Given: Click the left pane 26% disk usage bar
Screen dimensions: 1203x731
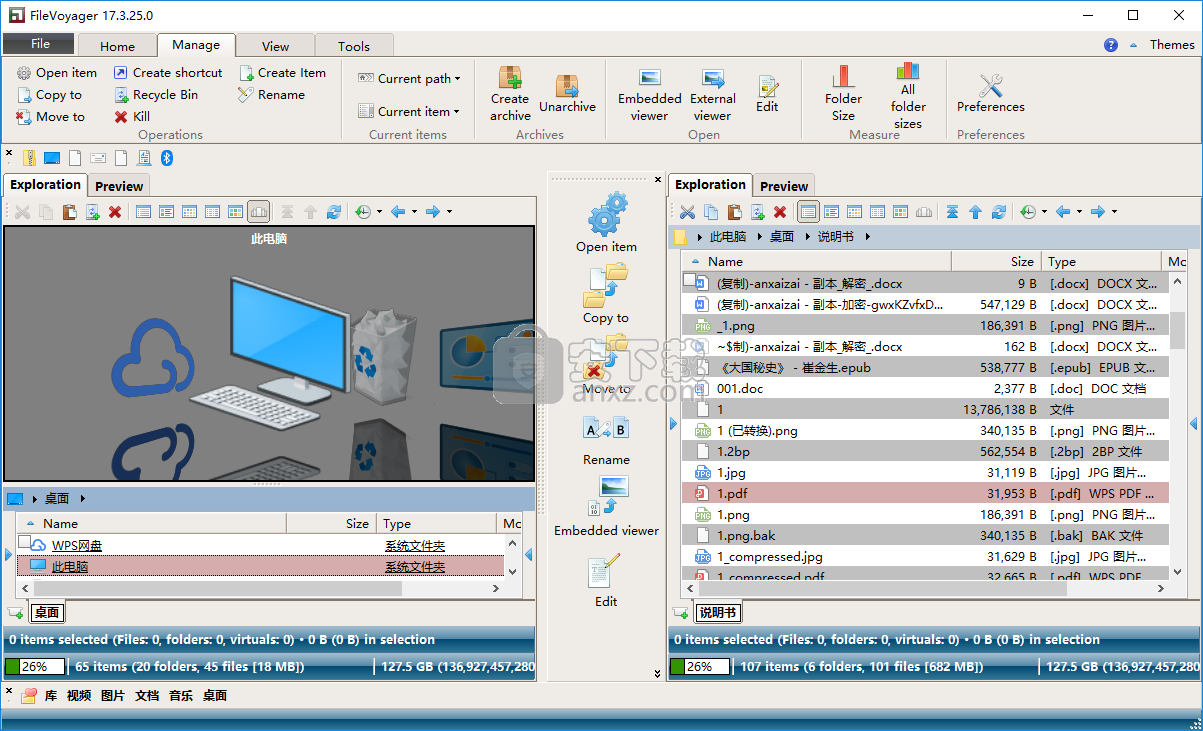Looking at the screenshot, I should click(35, 666).
